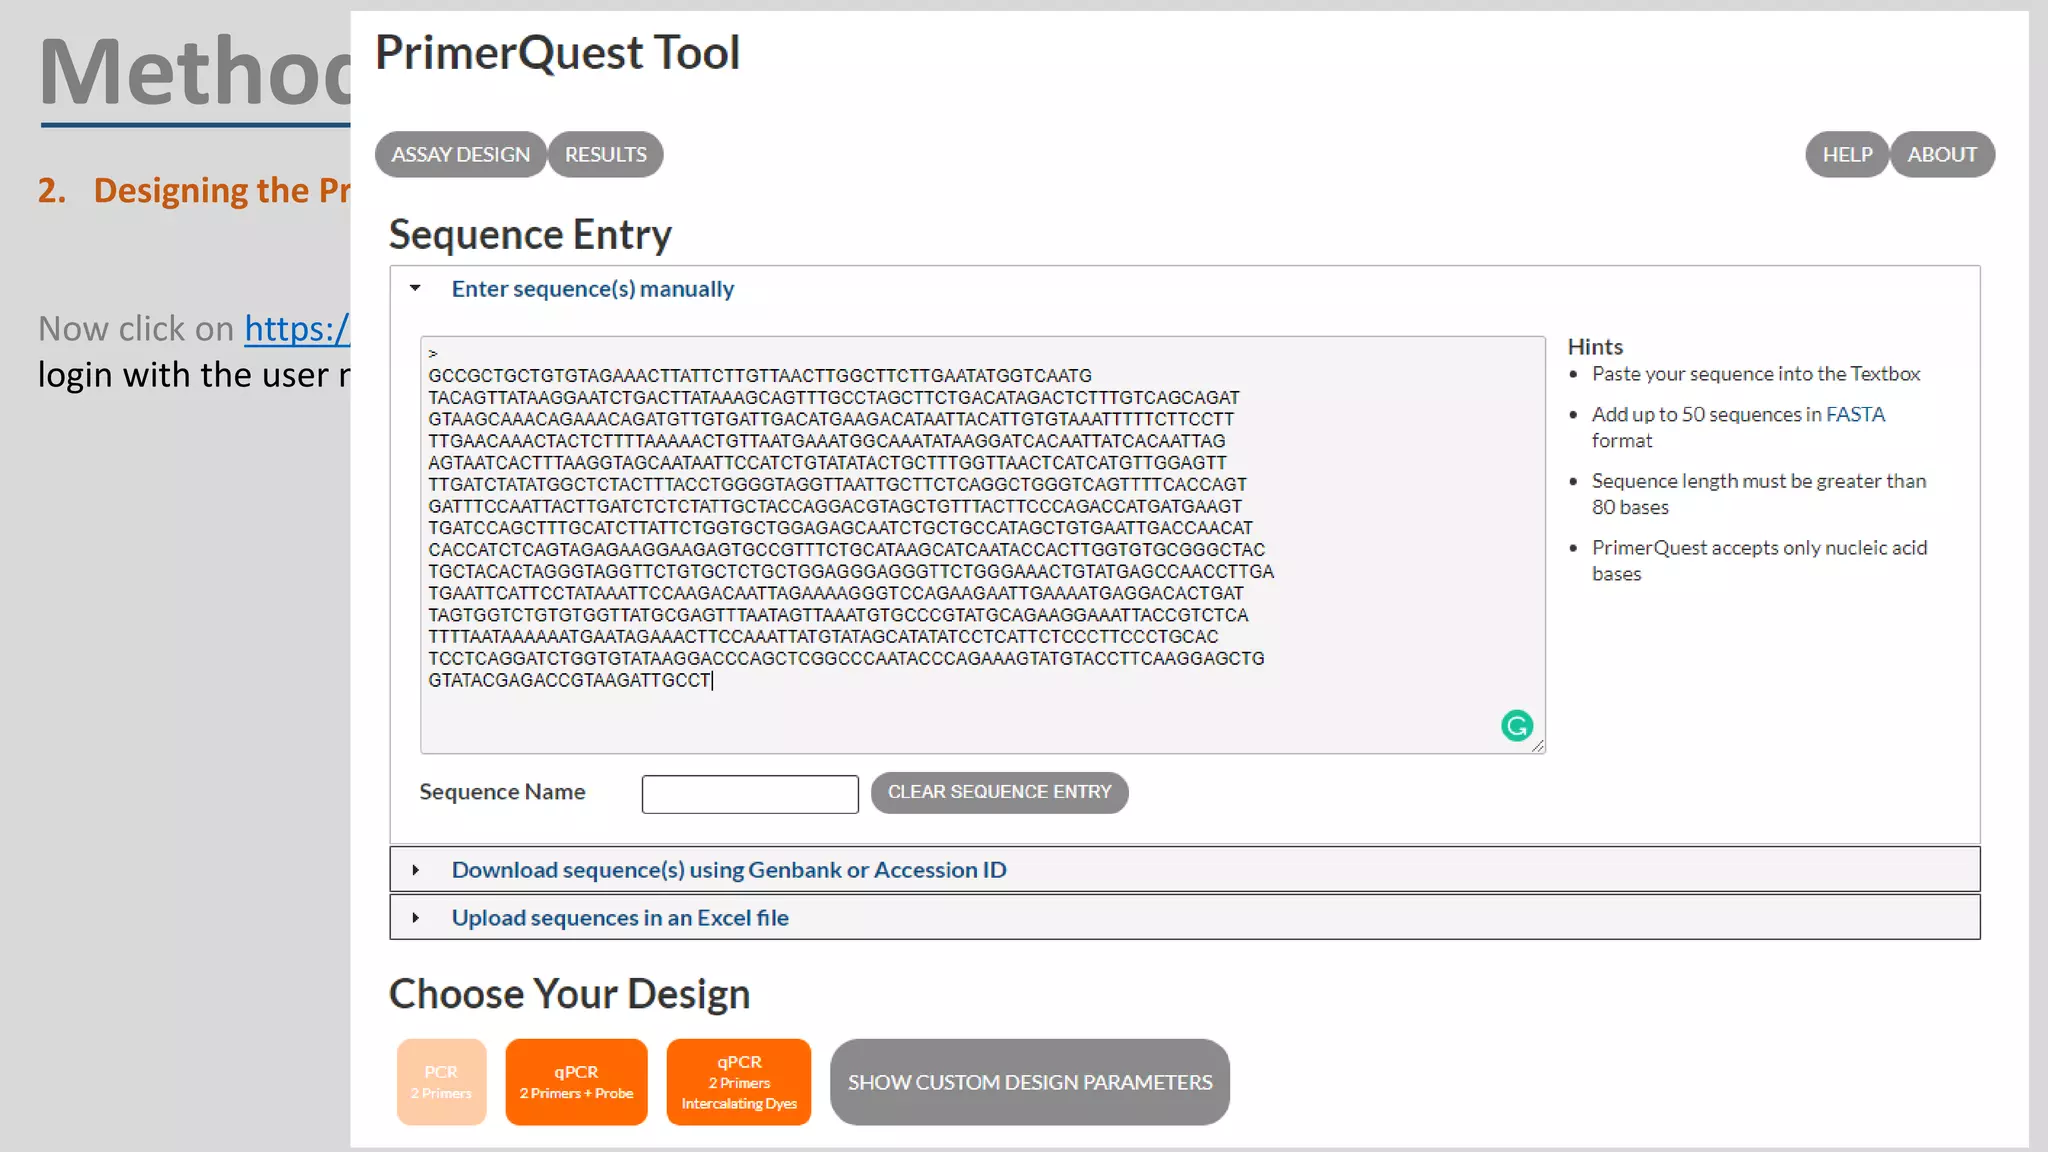Image resolution: width=2048 pixels, height=1152 pixels.
Task: Click the green Grammarly icon in the textbox
Action: click(x=1517, y=725)
